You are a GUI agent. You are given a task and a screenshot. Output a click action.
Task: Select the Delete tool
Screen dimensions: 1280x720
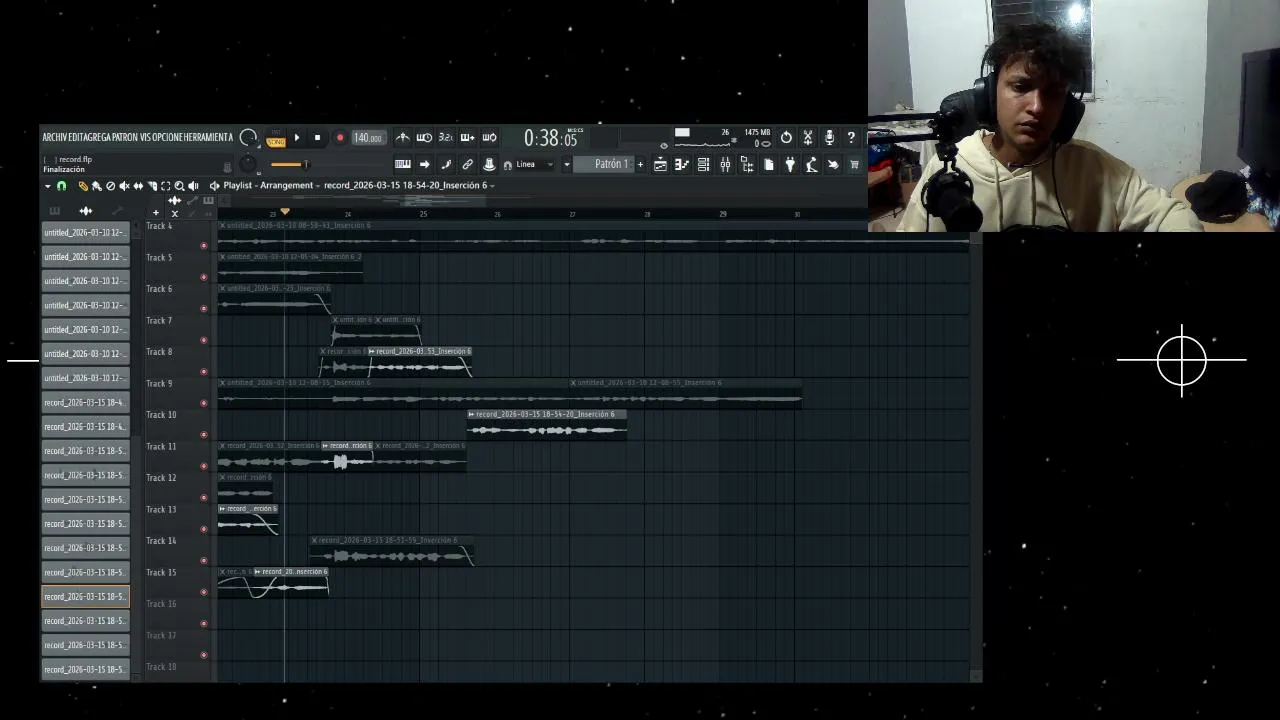(x=110, y=186)
